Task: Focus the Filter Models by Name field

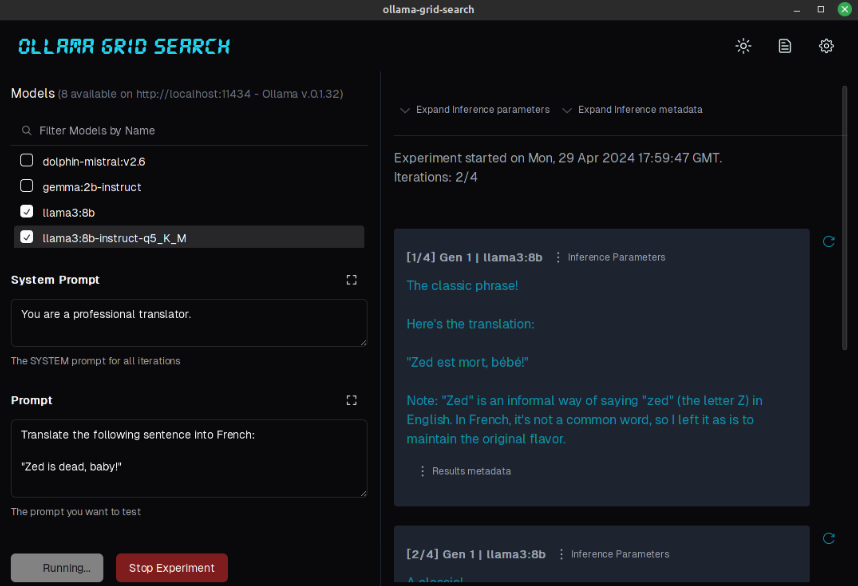Action: point(189,131)
